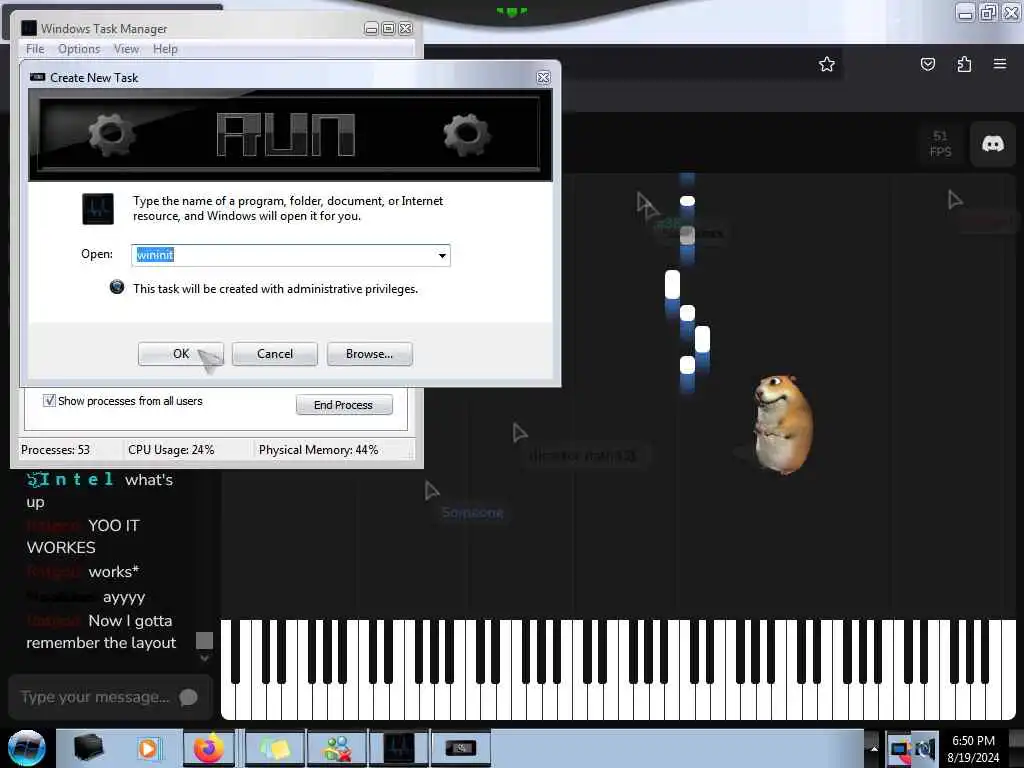Click the left gear in RUN banner
Screen dimensions: 1024x768
(112, 134)
